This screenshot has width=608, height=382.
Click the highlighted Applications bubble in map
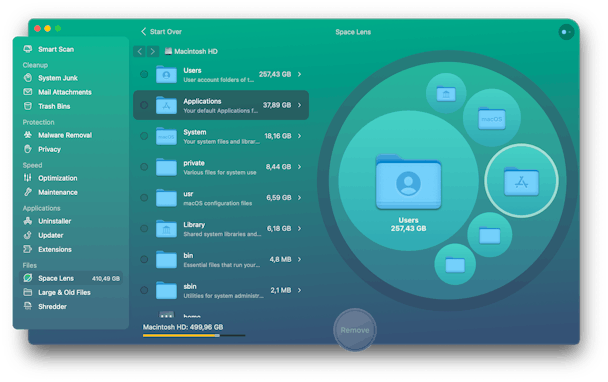point(521,181)
